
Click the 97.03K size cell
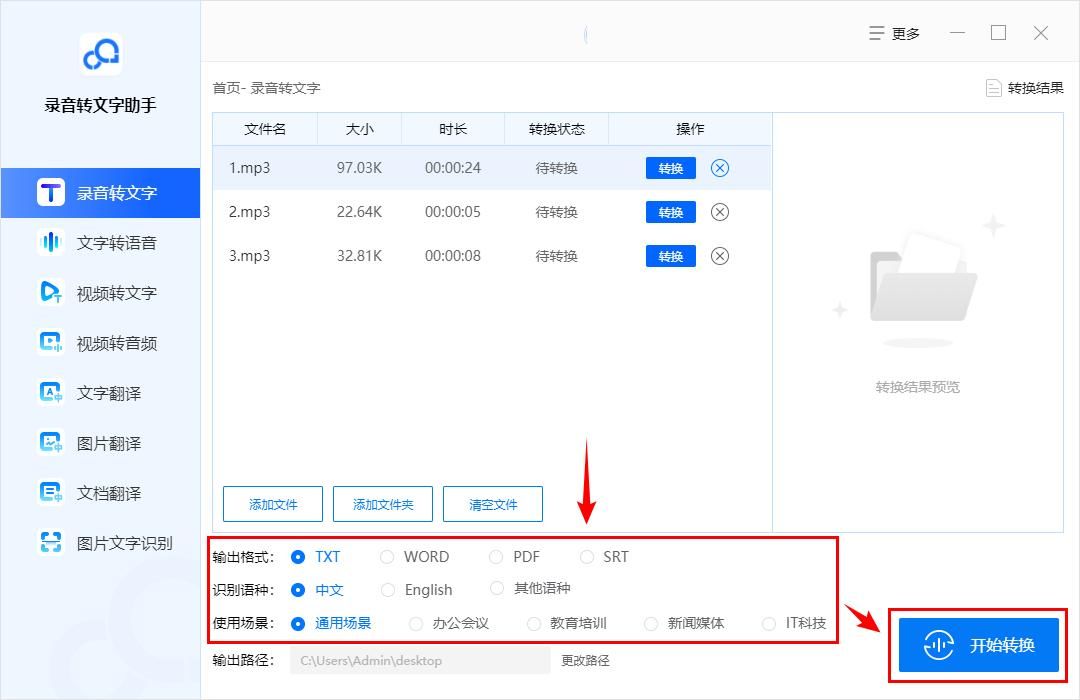(359, 168)
